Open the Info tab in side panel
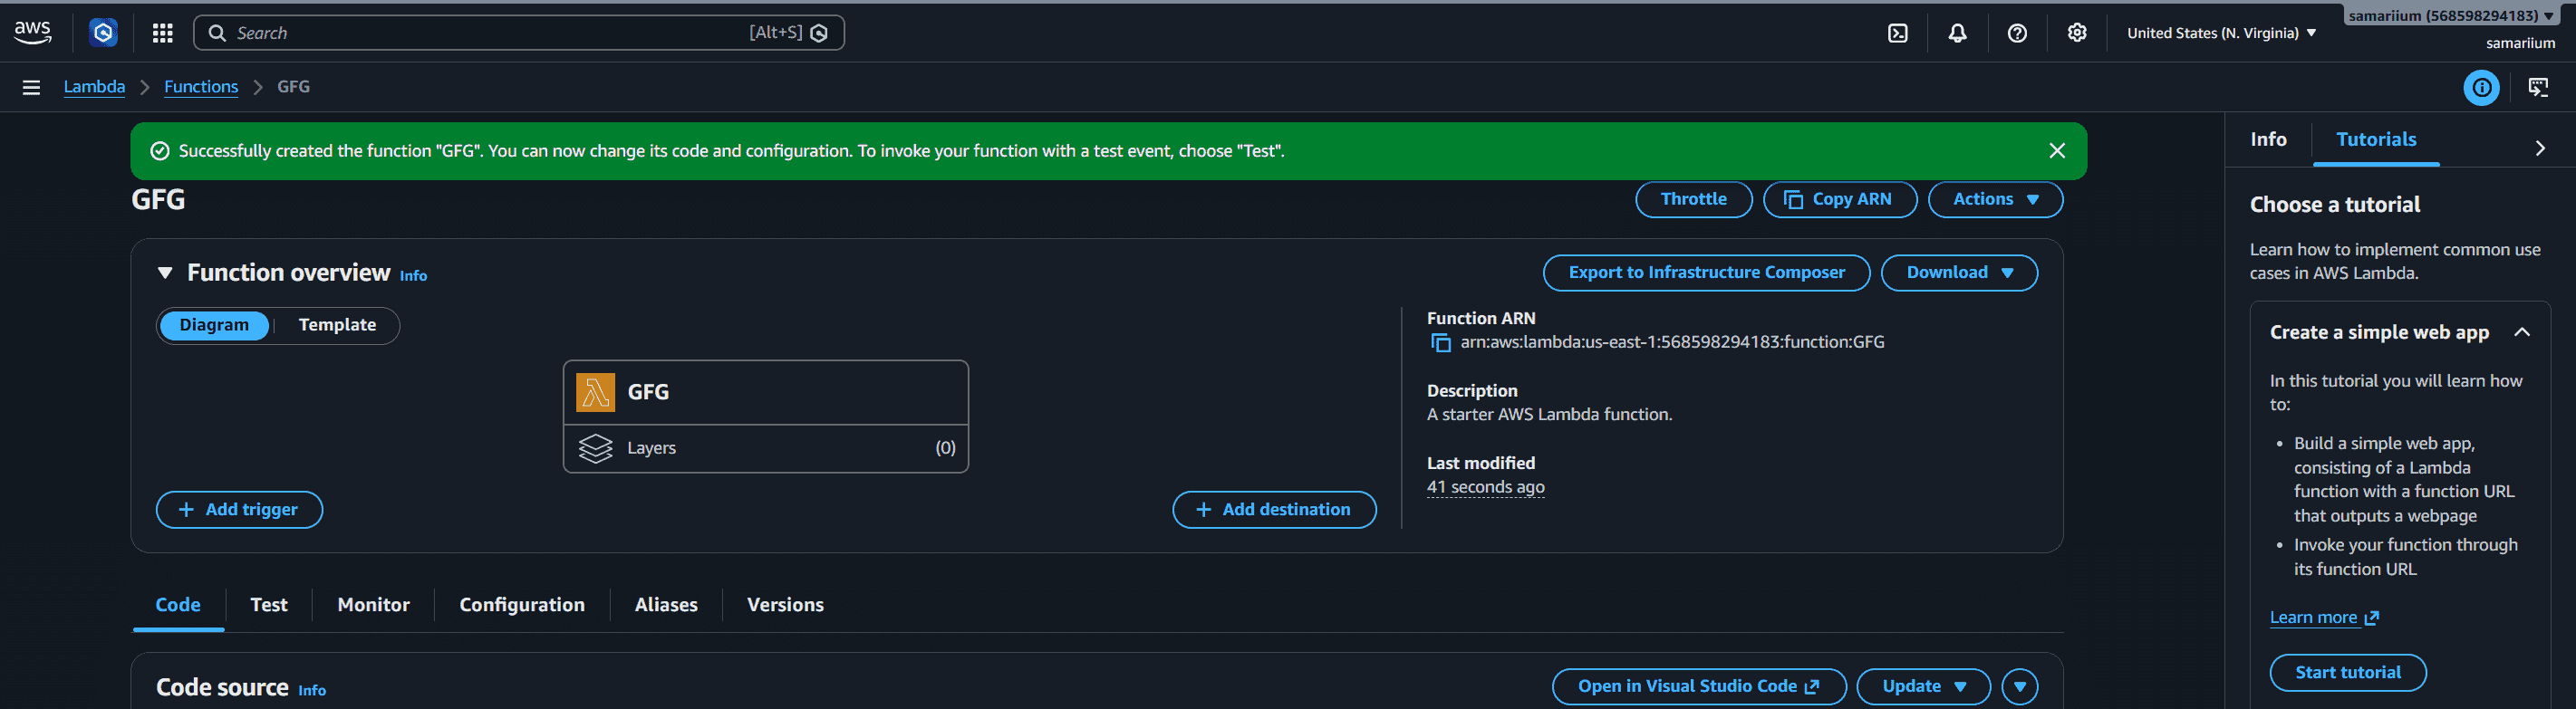This screenshot has width=2576, height=709. (2268, 140)
